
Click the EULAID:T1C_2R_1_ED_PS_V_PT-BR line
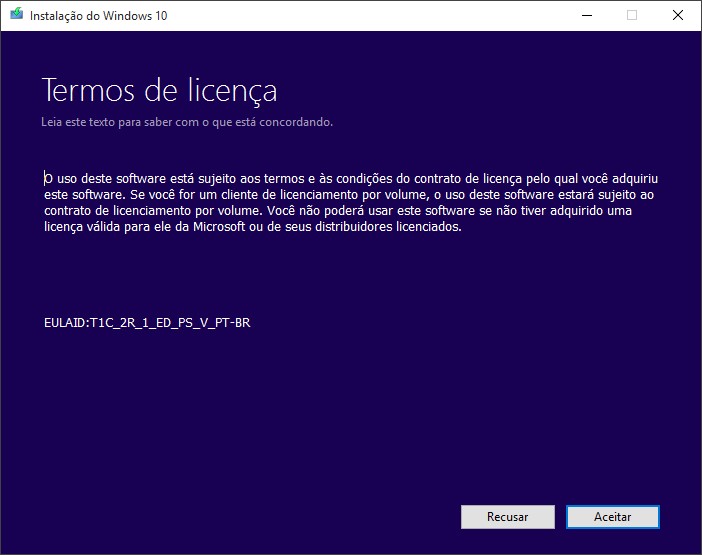point(147,323)
